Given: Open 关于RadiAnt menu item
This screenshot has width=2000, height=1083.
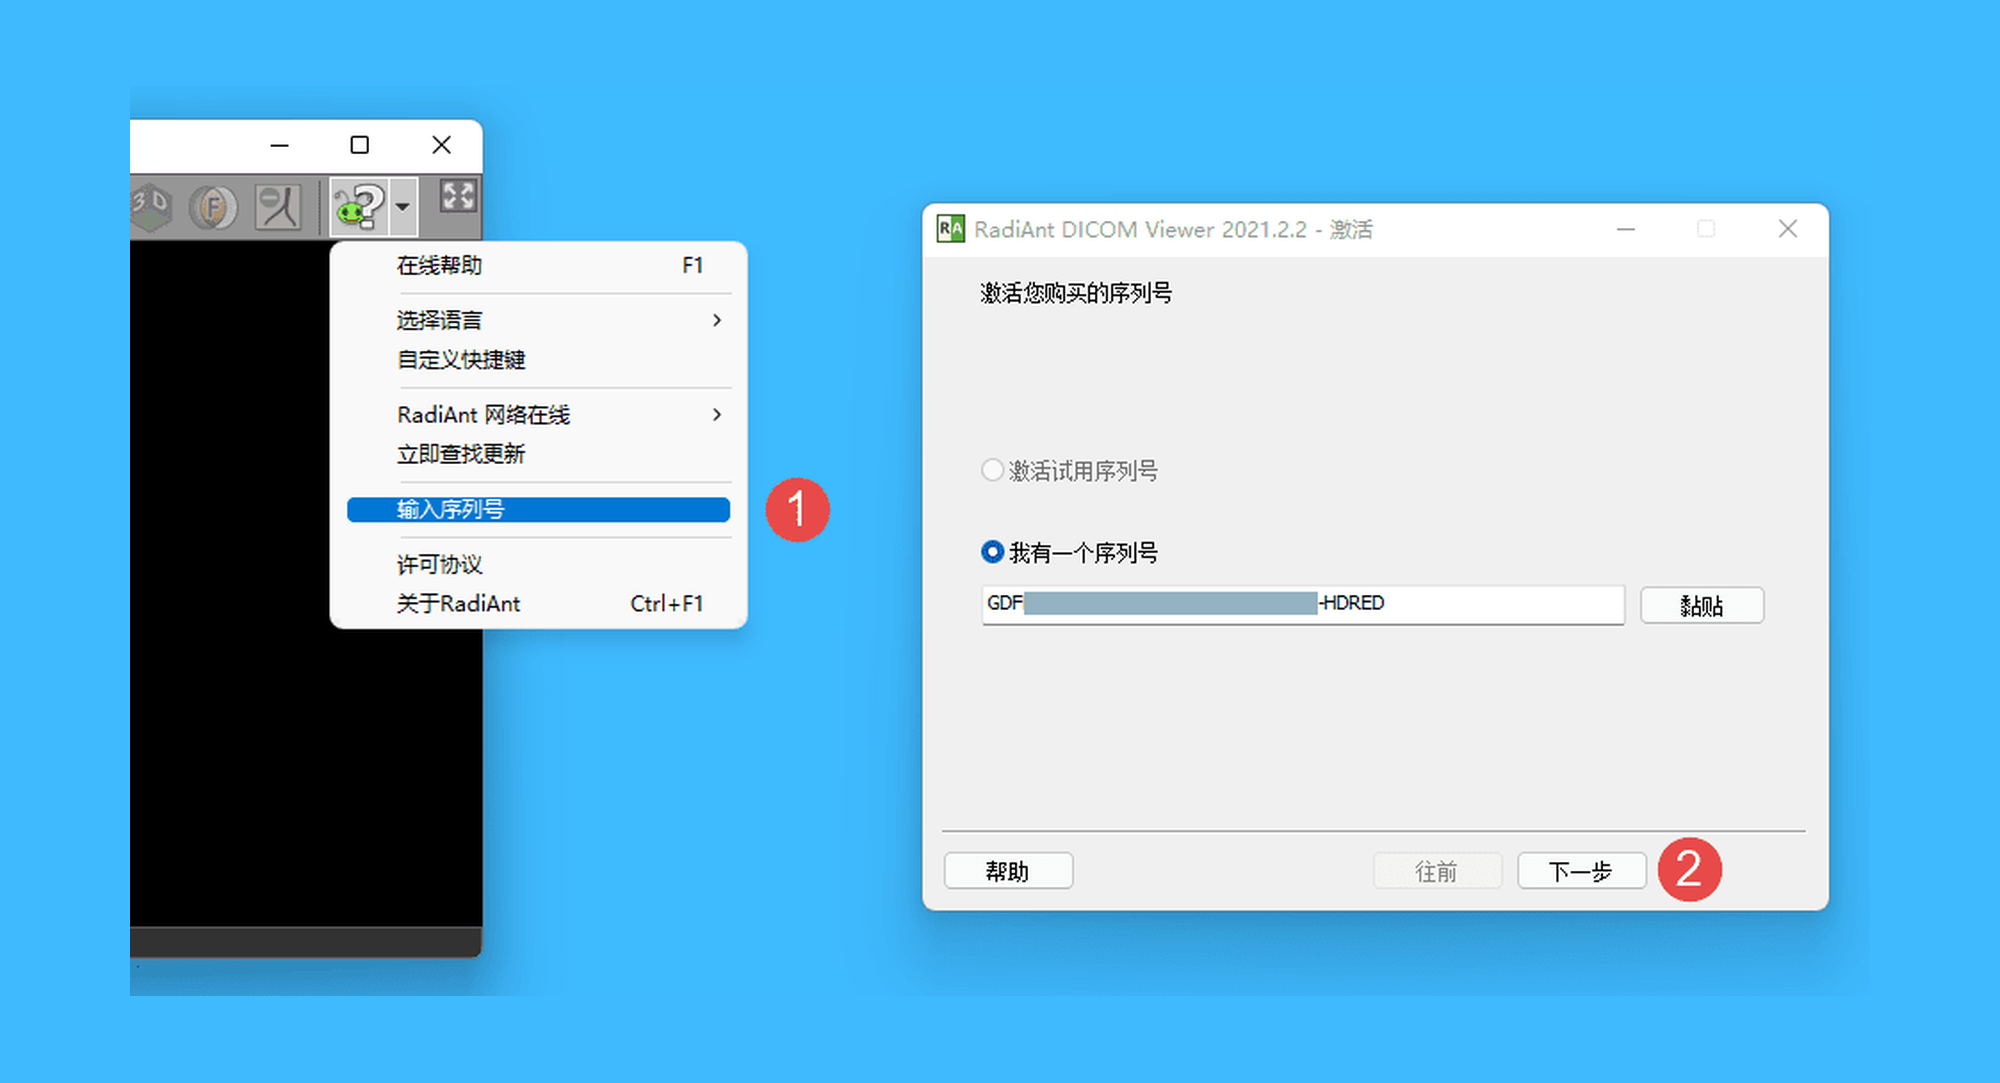Looking at the screenshot, I should [538, 604].
